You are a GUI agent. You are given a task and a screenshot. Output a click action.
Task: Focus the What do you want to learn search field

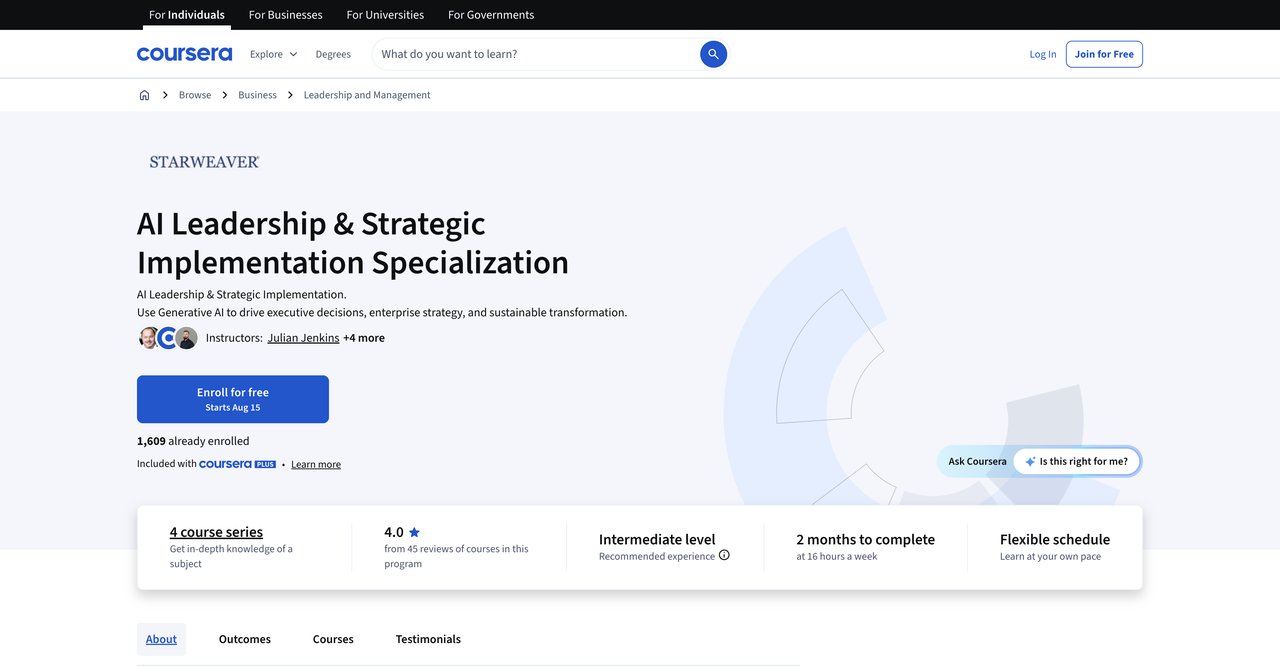535,54
